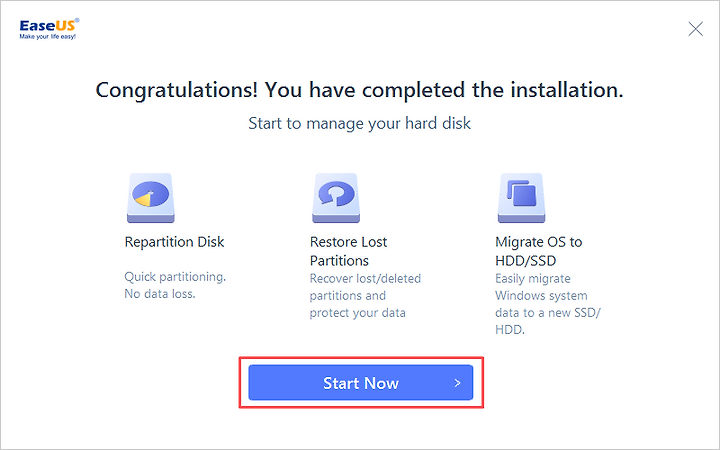Click the "Quick partitioning." description line
720x450 pixels.
[175, 277]
